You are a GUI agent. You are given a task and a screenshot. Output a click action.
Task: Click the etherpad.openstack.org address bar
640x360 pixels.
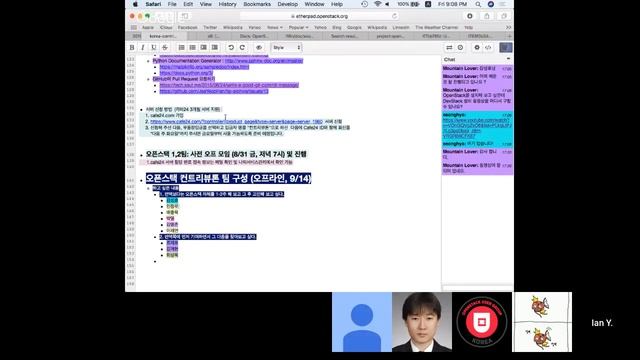tap(319, 16)
